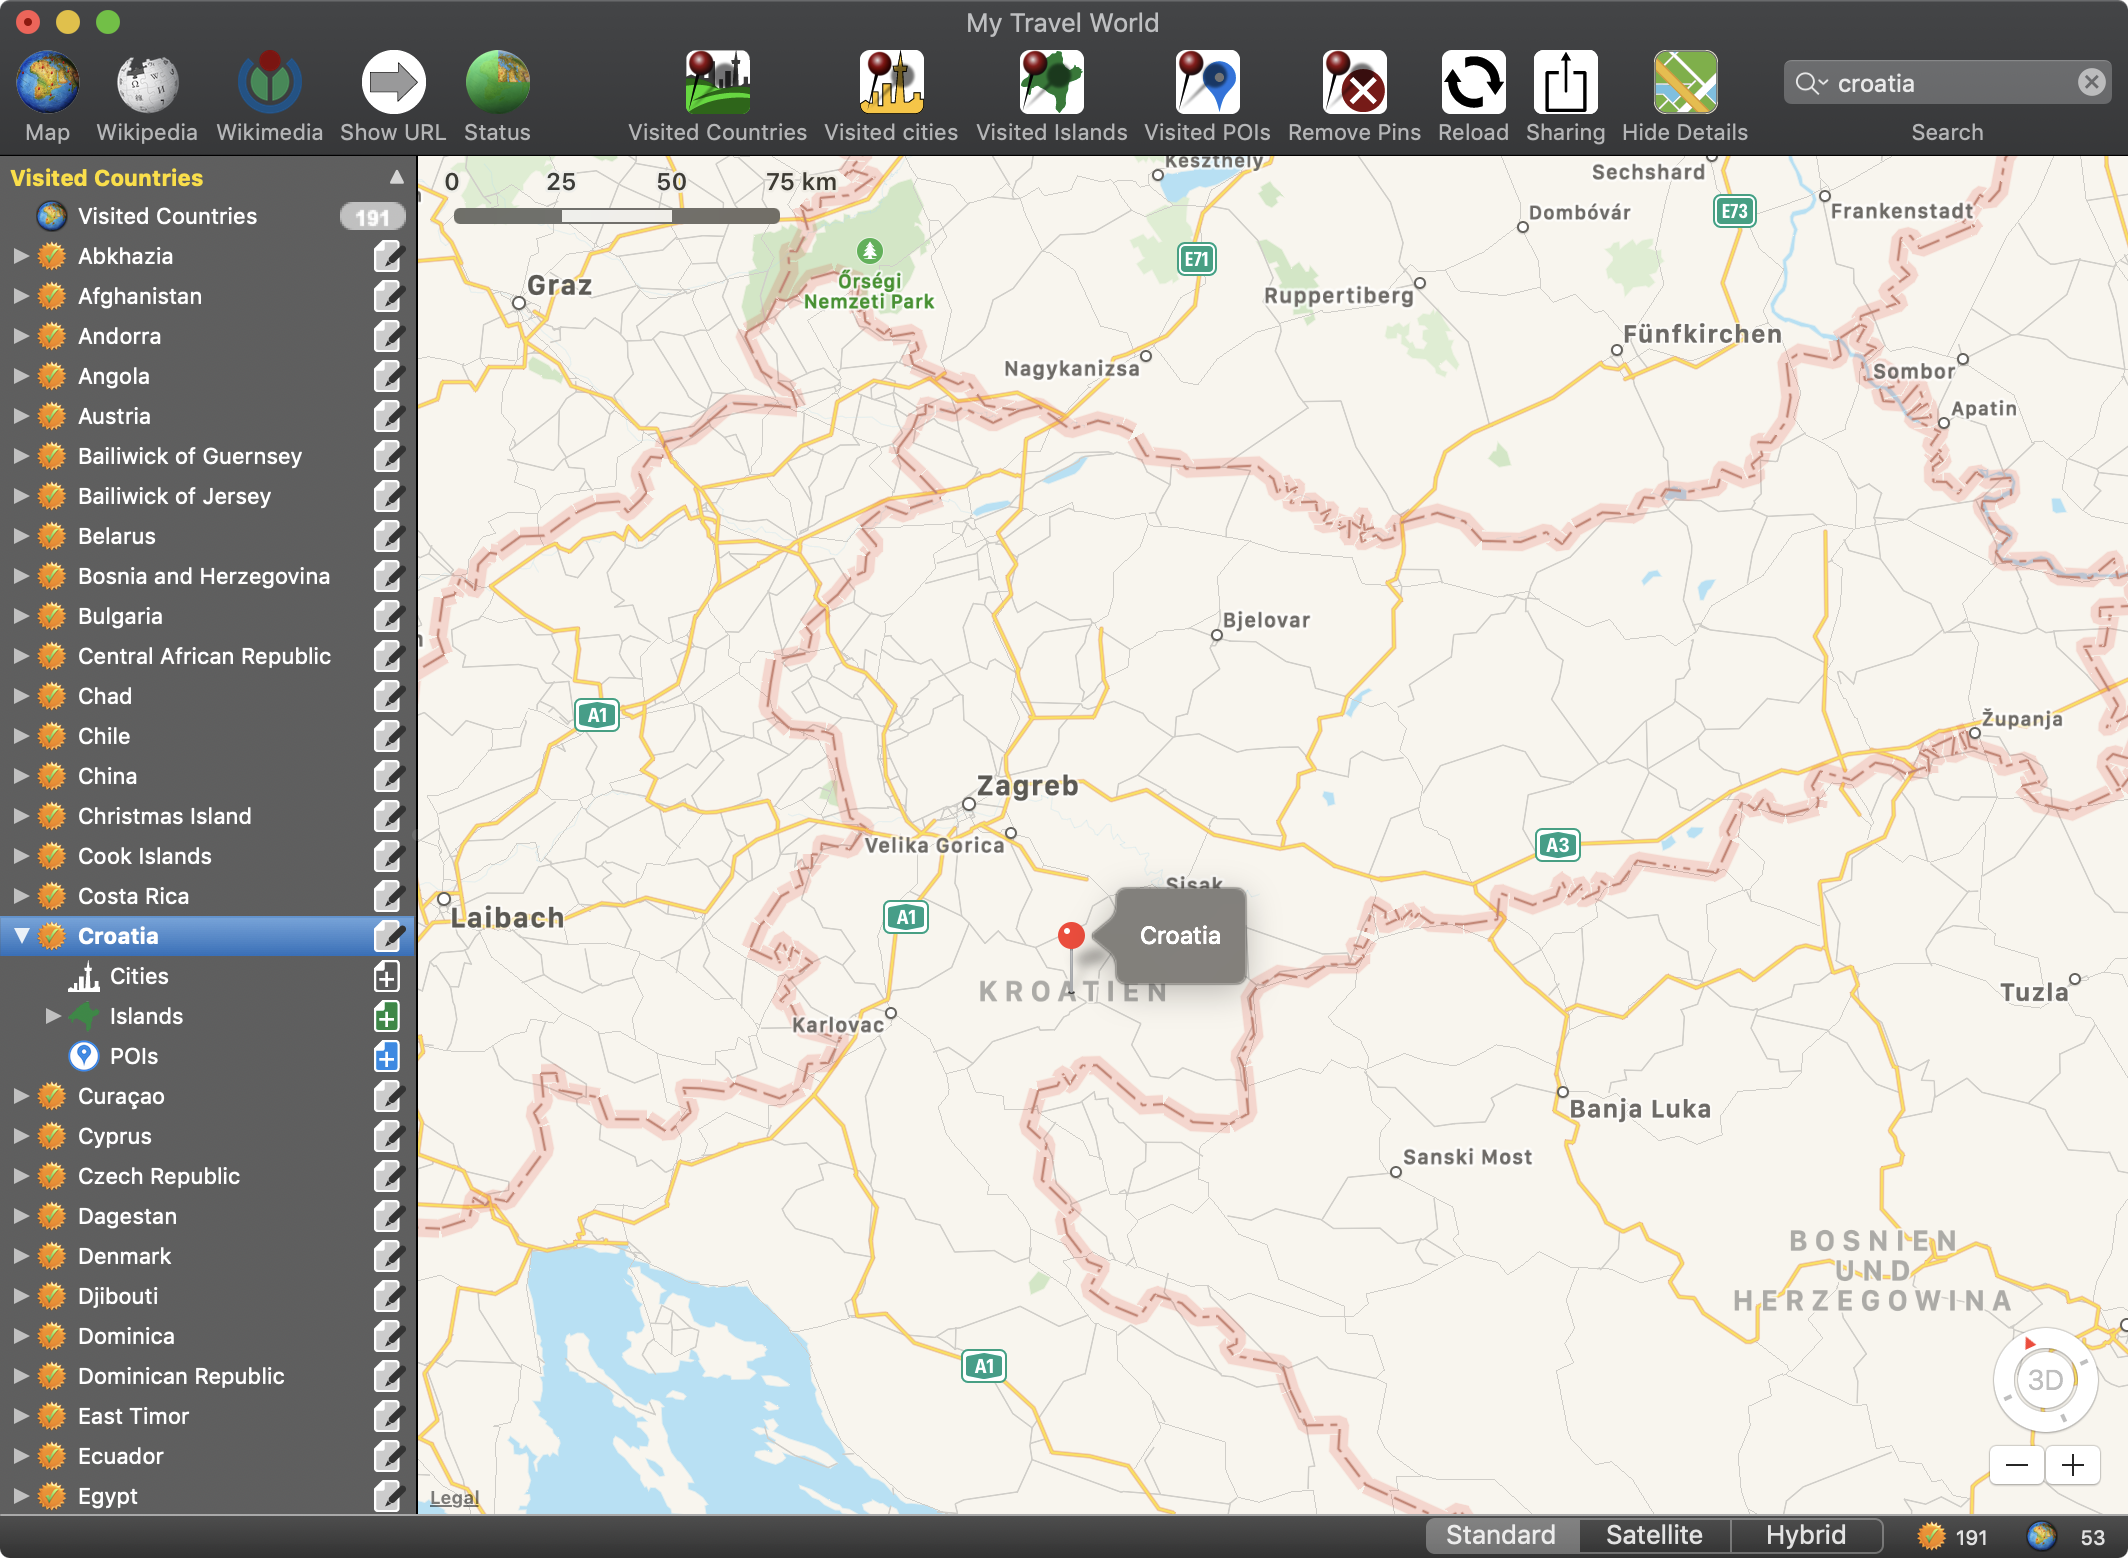Expand the Cyprus tree row
The image size is (2128, 1558).
[x=21, y=1136]
